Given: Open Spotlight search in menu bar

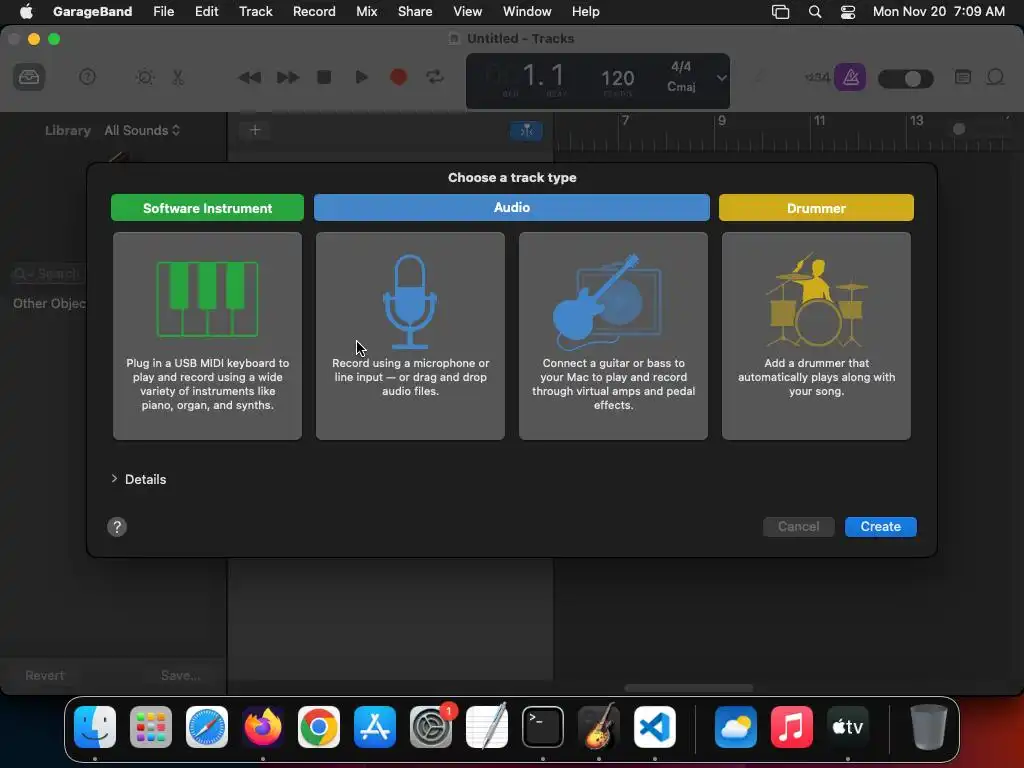Looking at the screenshot, I should point(814,12).
